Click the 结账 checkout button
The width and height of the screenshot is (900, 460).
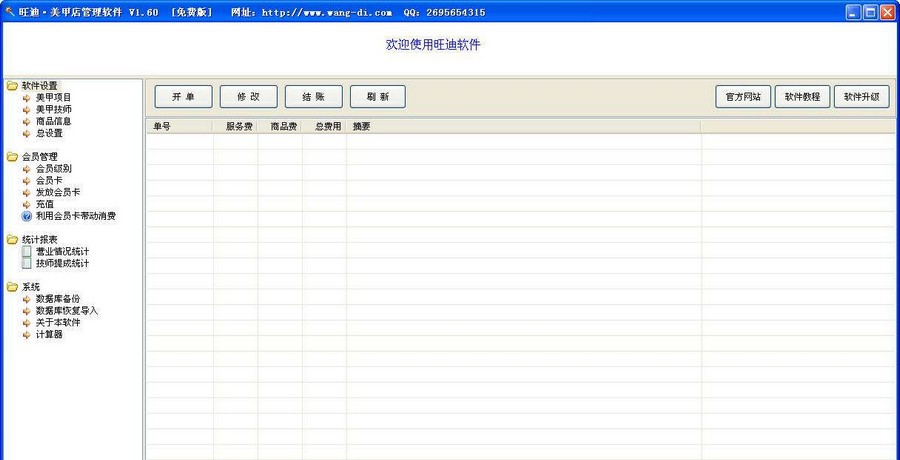coord(313,97)
